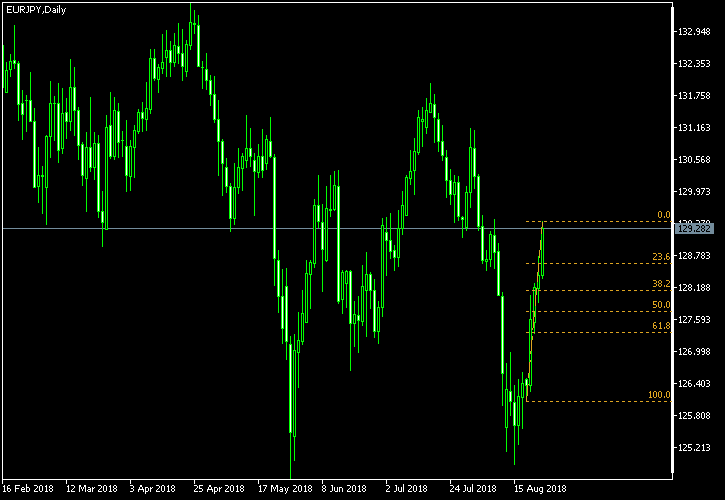Select the Fibonacci 38.2 level label
The width and height of the screenshot is (725, 500).
pos(661,284)
